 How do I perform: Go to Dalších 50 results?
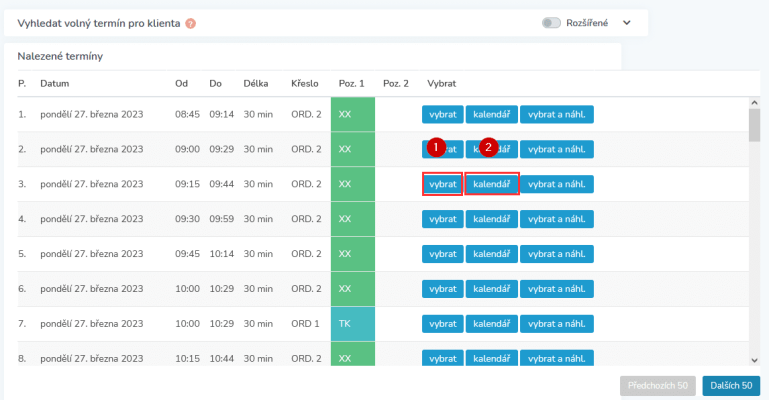point(731,386)
